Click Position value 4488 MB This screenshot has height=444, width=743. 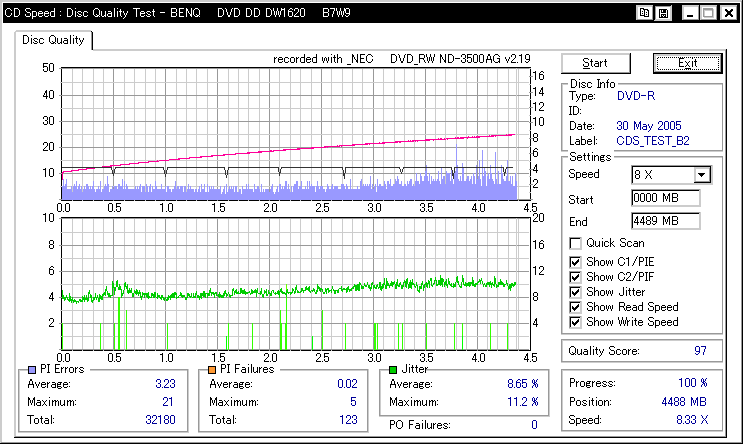[684, 402]
